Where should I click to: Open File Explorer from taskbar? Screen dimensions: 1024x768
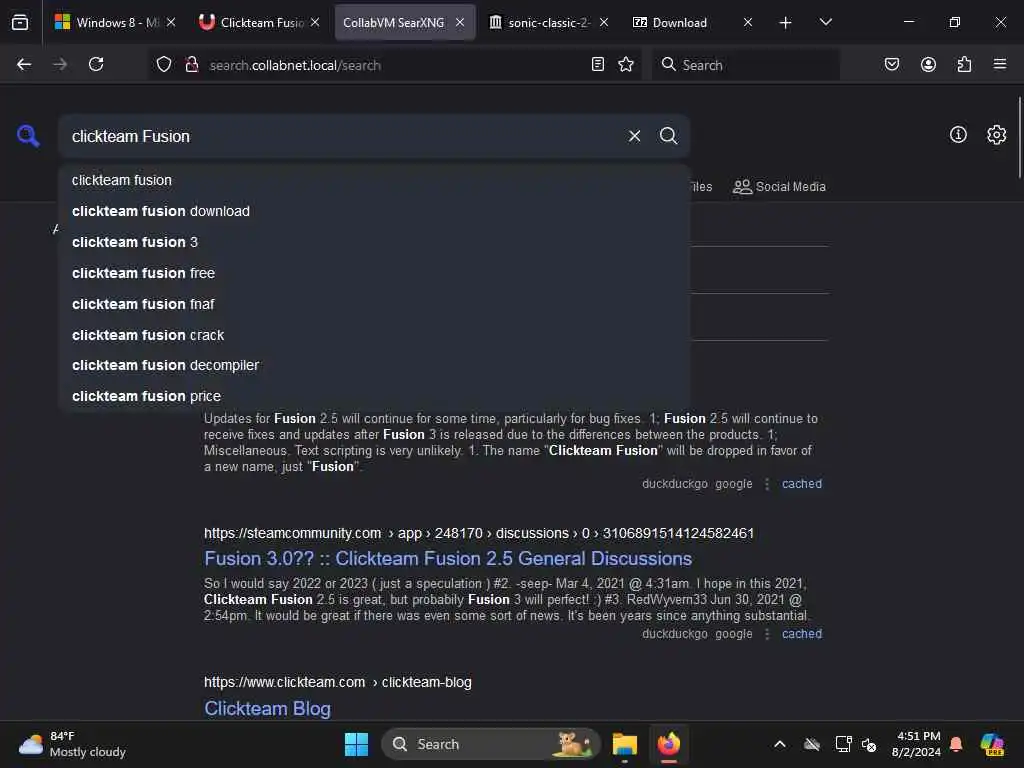coord(624,744)
